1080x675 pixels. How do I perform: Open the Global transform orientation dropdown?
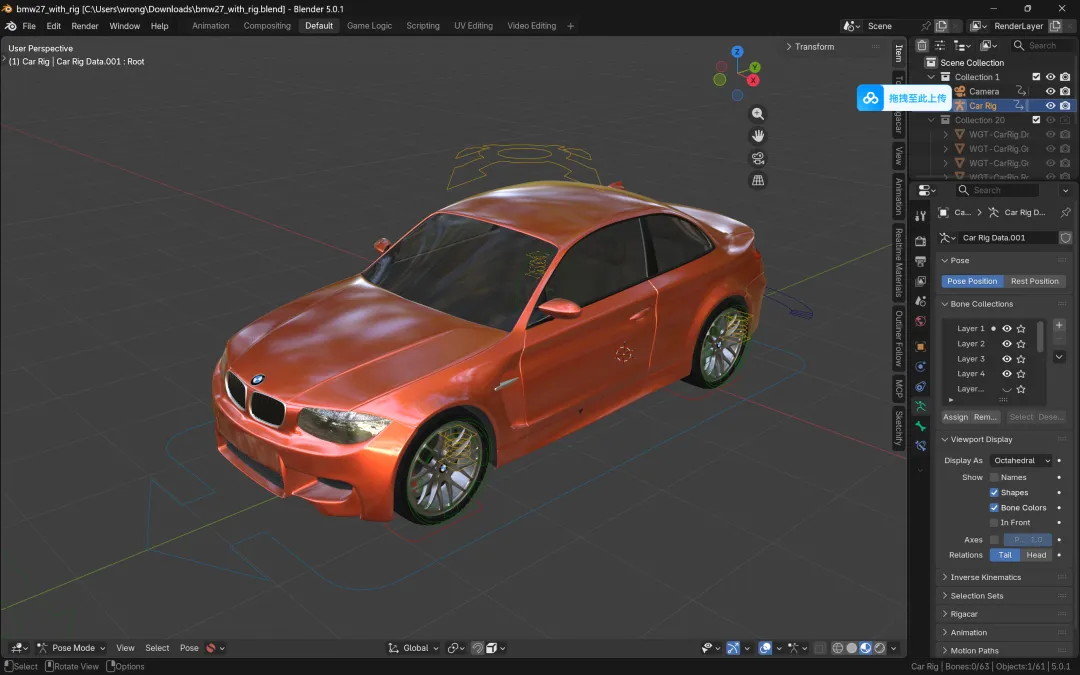click(x=413, y=648)
